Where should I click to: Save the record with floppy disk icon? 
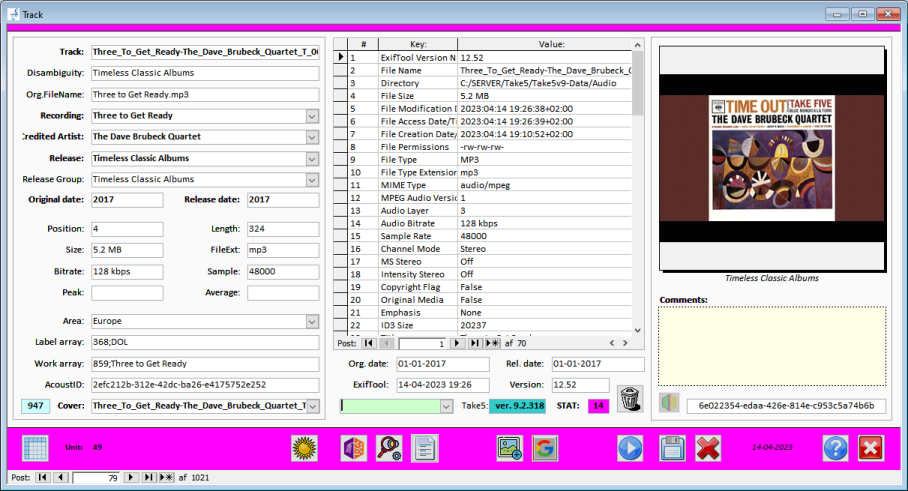point(672,448)
